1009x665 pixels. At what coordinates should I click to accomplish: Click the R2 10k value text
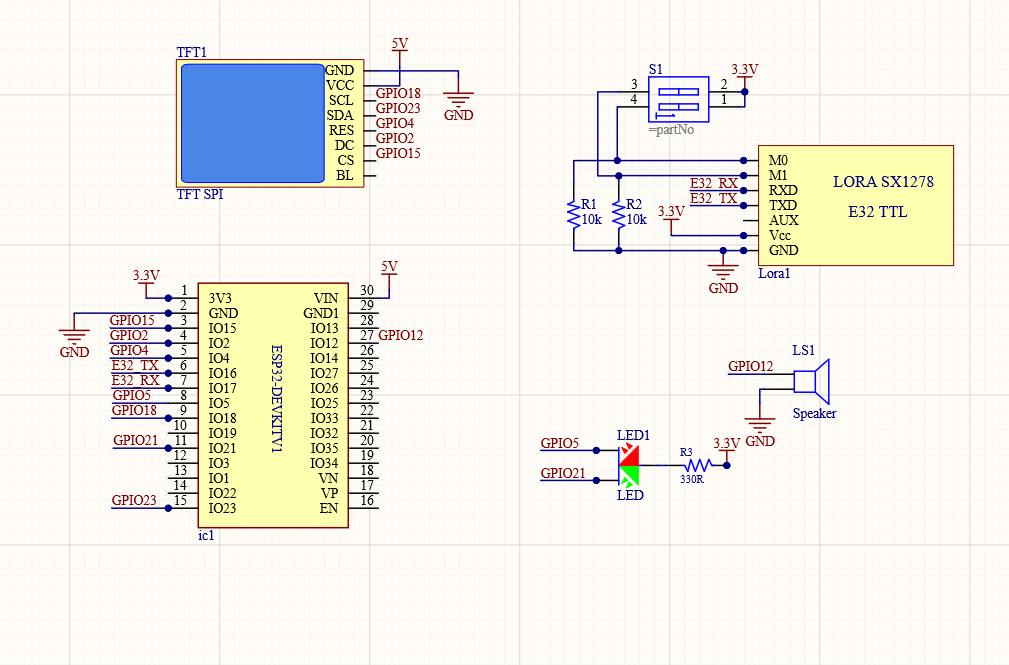click(x=636, y=220)
